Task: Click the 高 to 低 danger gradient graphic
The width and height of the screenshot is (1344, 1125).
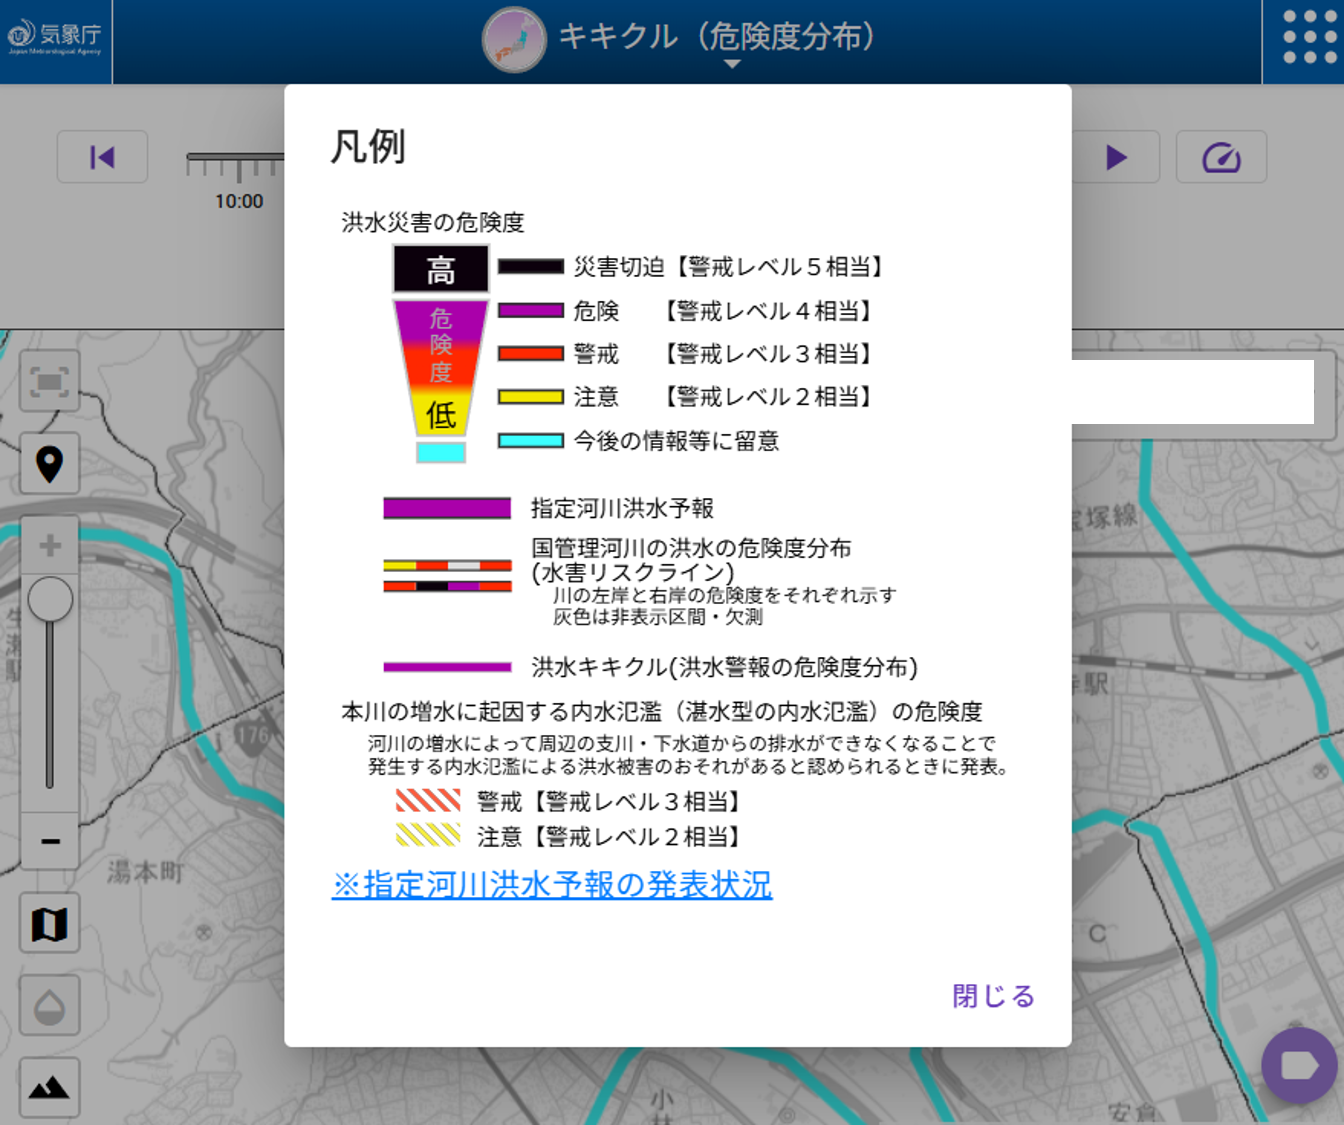Action: [x=441, y=353]
